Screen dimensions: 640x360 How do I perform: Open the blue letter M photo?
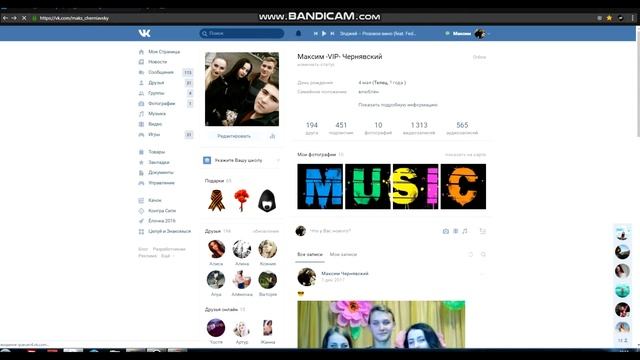click(320, 187)
